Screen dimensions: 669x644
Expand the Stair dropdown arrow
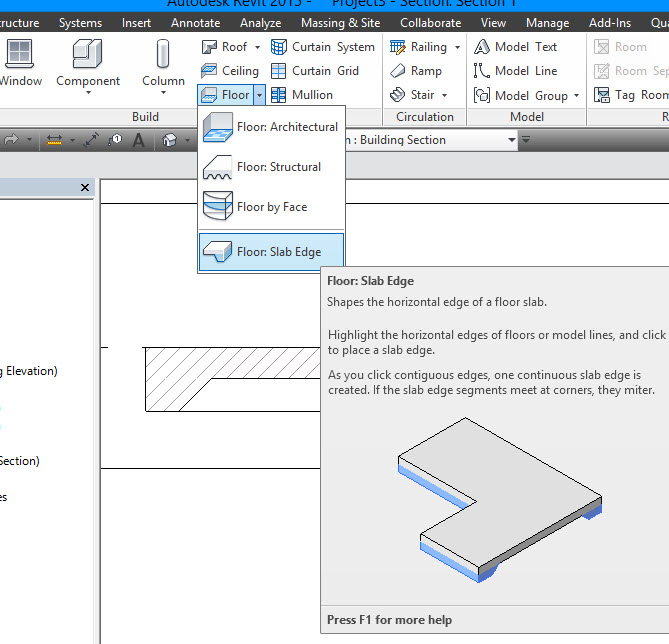(445, 95)
